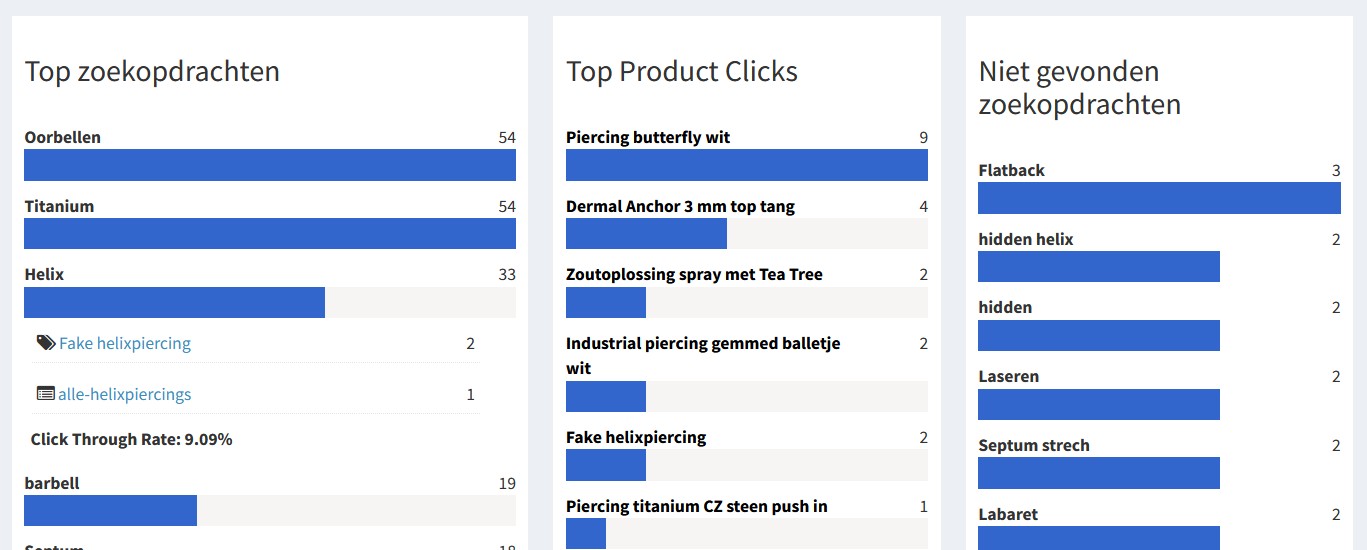This screenshot has width=1367, height=550.
Task: Click Industrial piercing gemmed balletje wit
Action: tap(703, 344)
